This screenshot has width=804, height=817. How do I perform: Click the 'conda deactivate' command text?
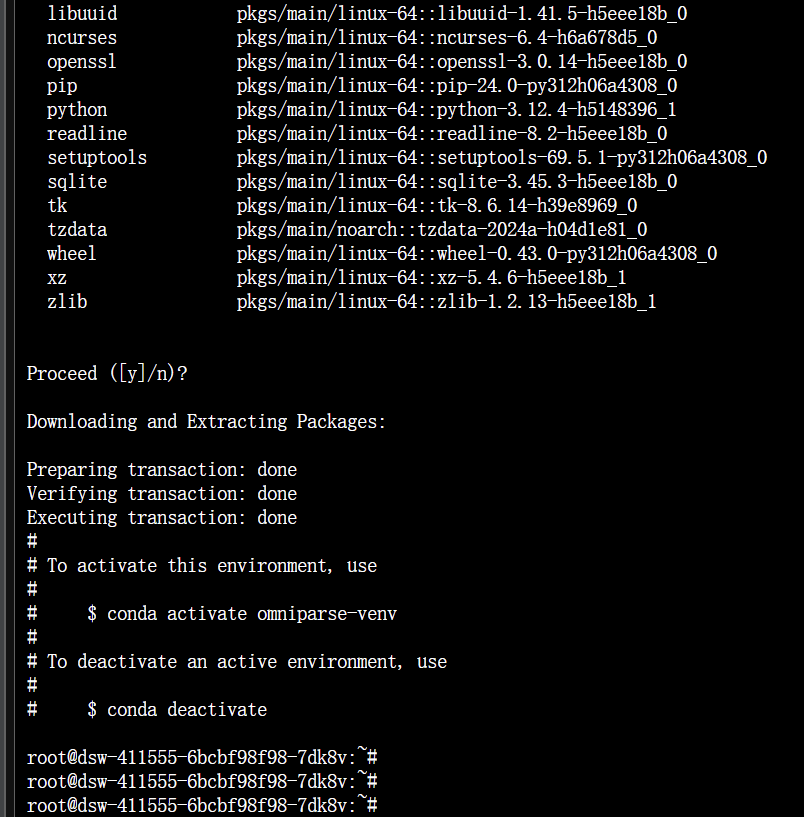click(x=187, y=709)
